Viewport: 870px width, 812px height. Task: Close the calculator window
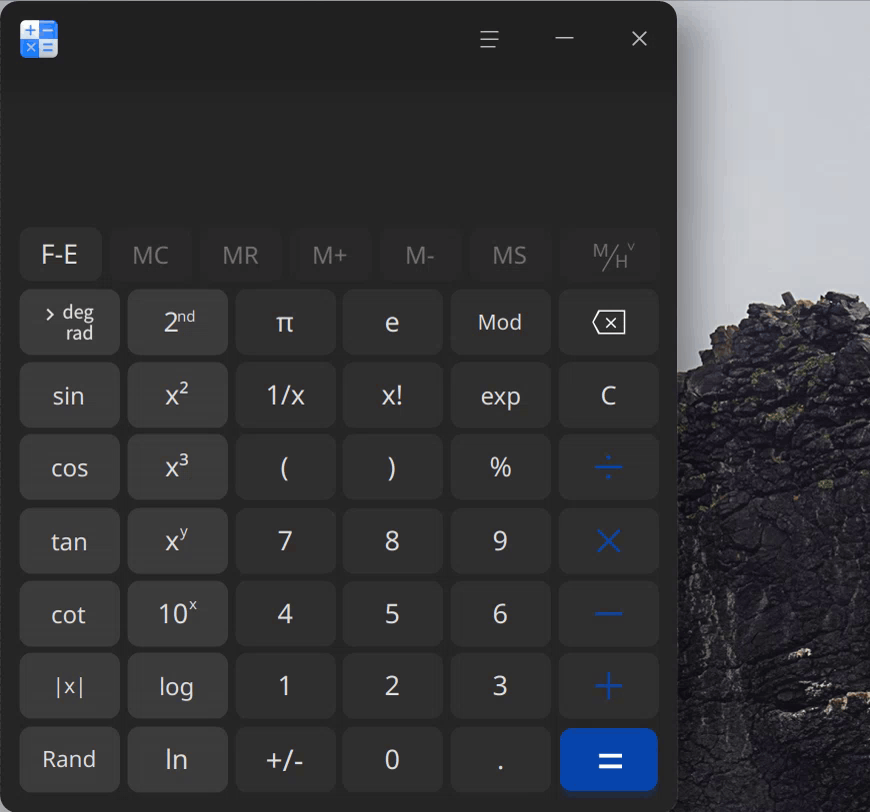639,39
